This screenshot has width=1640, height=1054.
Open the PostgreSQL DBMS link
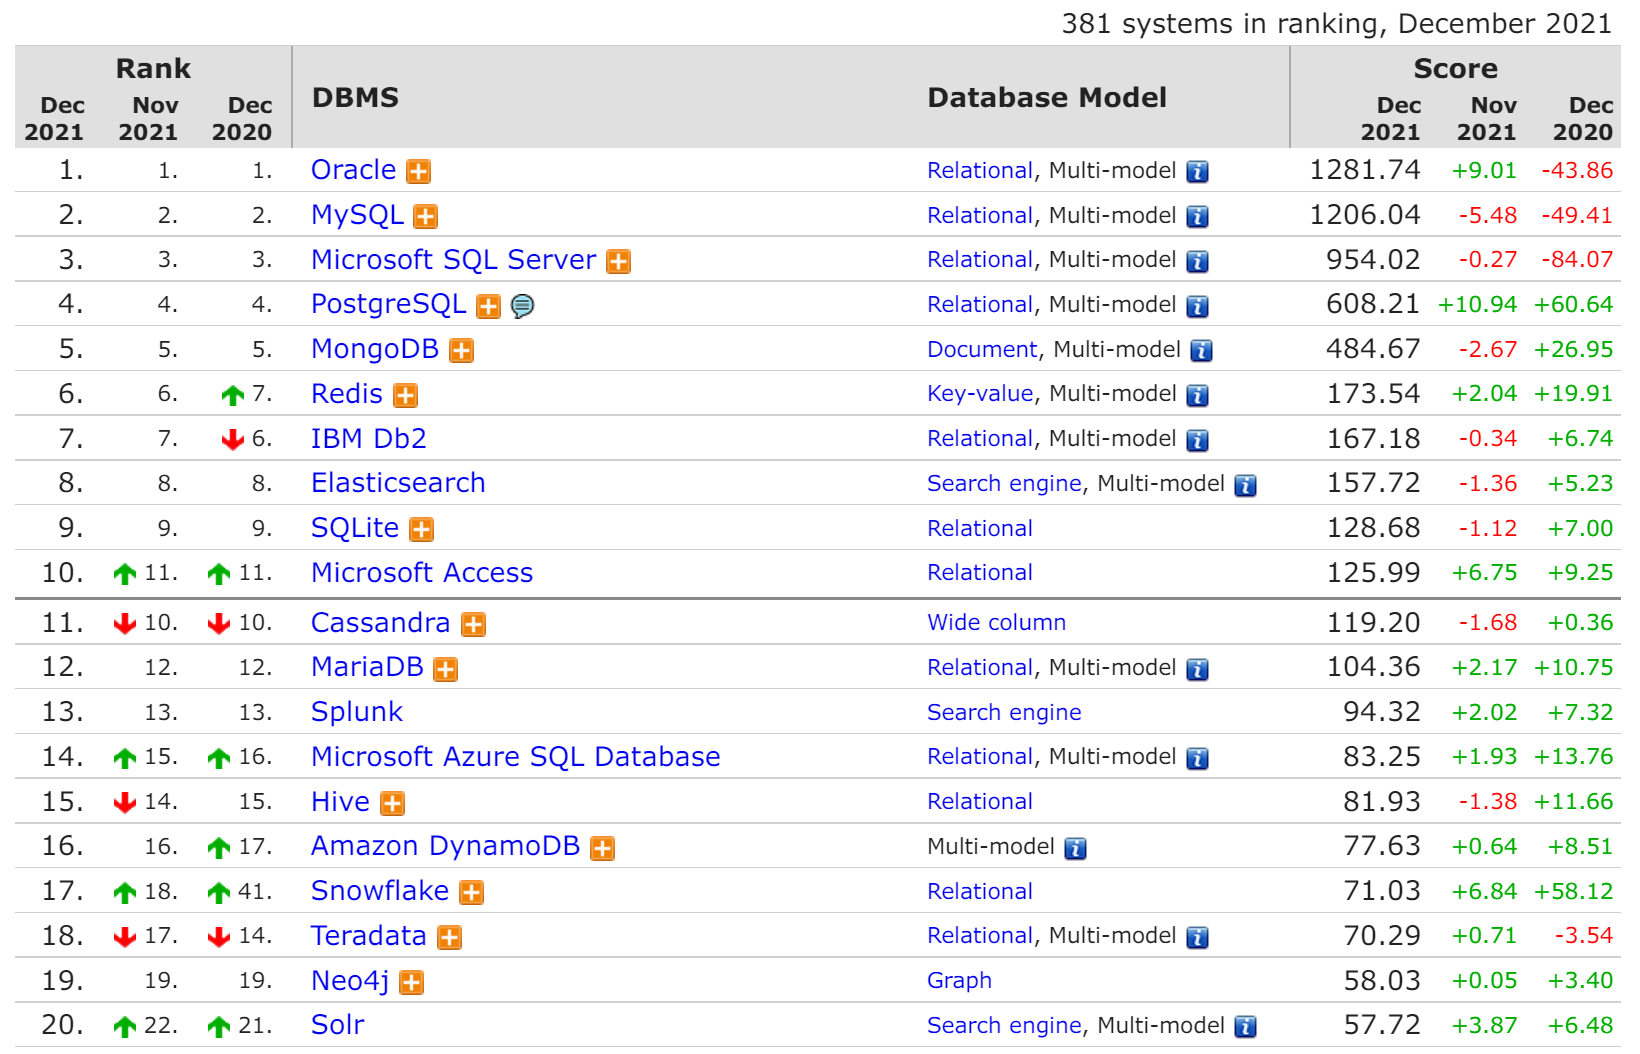click(389, 304)
